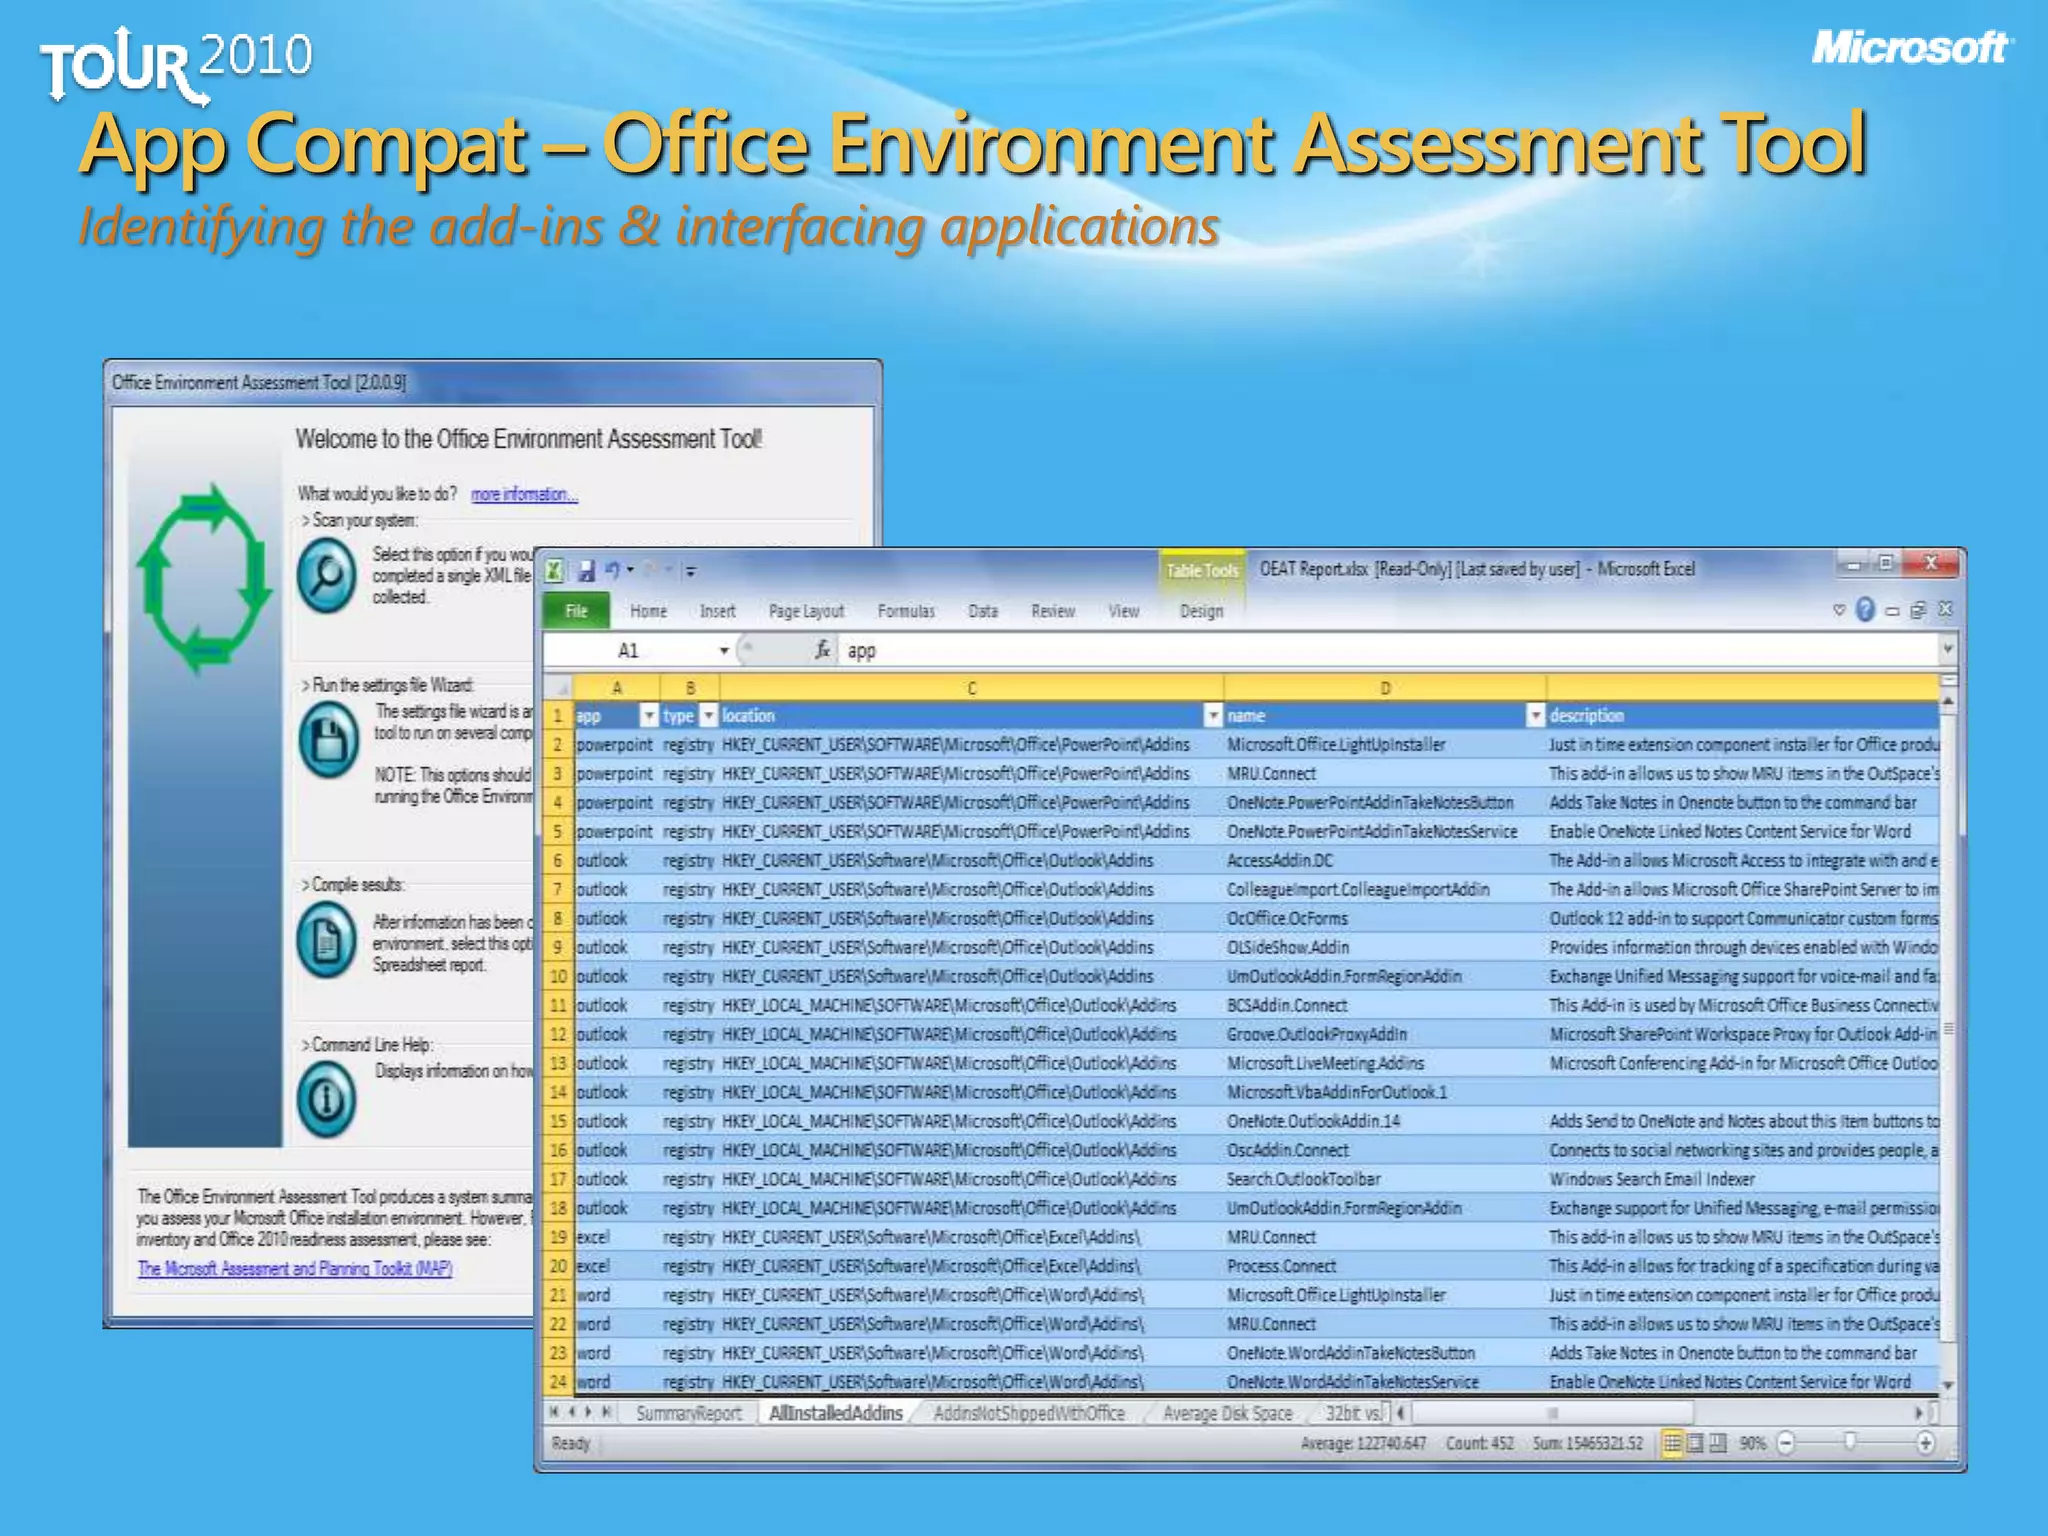Image resolution: width=2048 pixels, height=1536 pixels.
Task: Open the Average Disk Space sheet tab
Action: click(1228, 1413)
